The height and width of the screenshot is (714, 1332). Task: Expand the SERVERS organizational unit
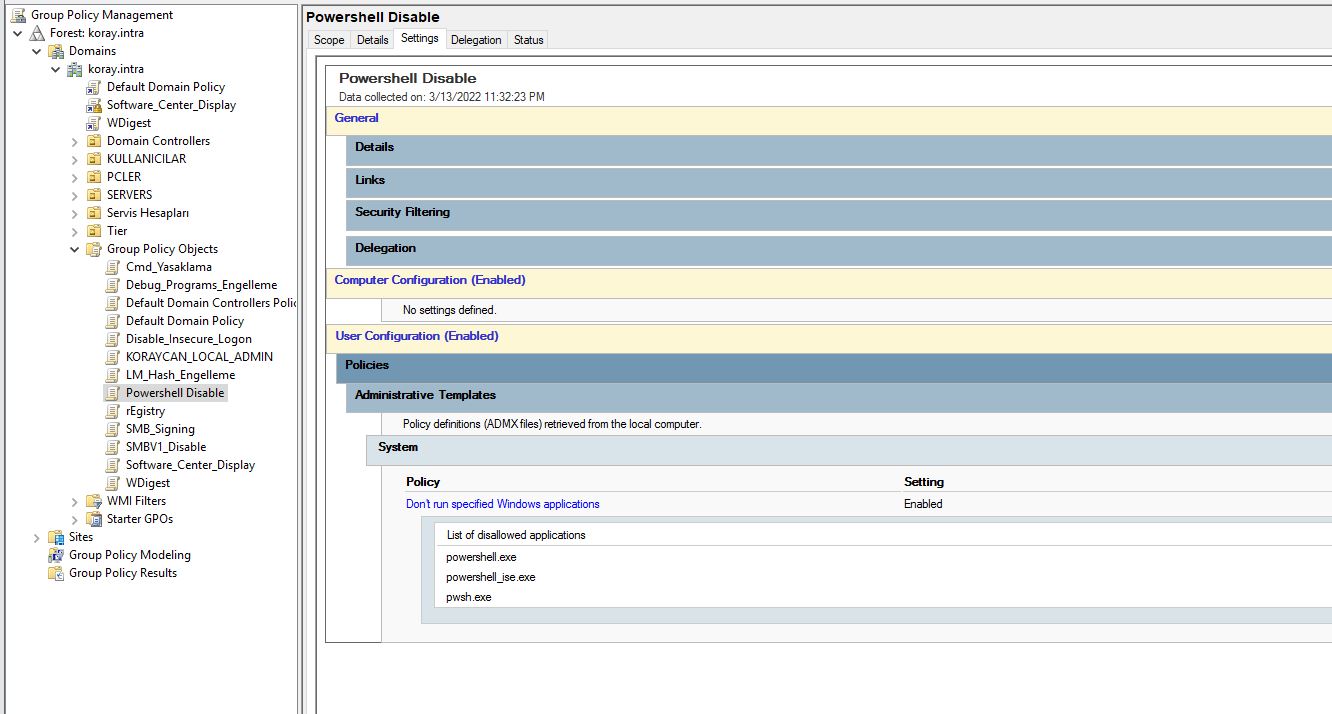pyautogui.click(x=75, y=195)
